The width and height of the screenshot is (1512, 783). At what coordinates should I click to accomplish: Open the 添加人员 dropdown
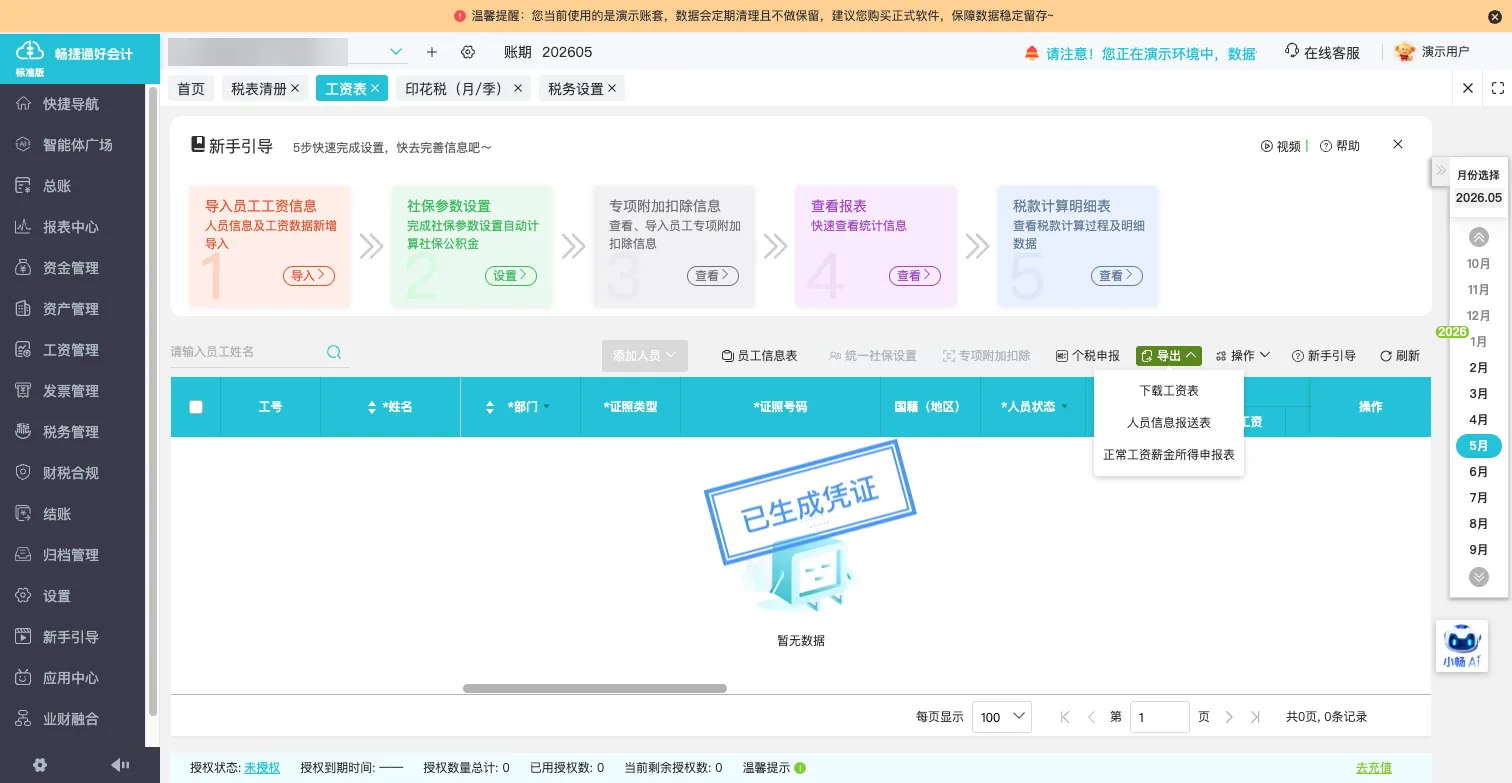click(x=645, y=356)
